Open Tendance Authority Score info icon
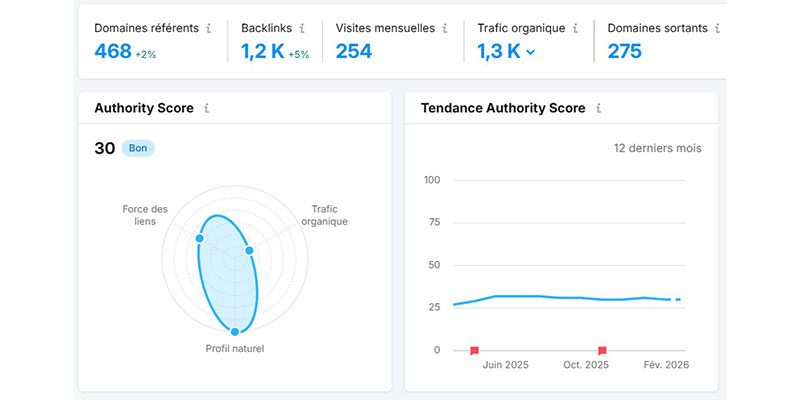The width and height of the screenshot is (800, 400). 598,108
